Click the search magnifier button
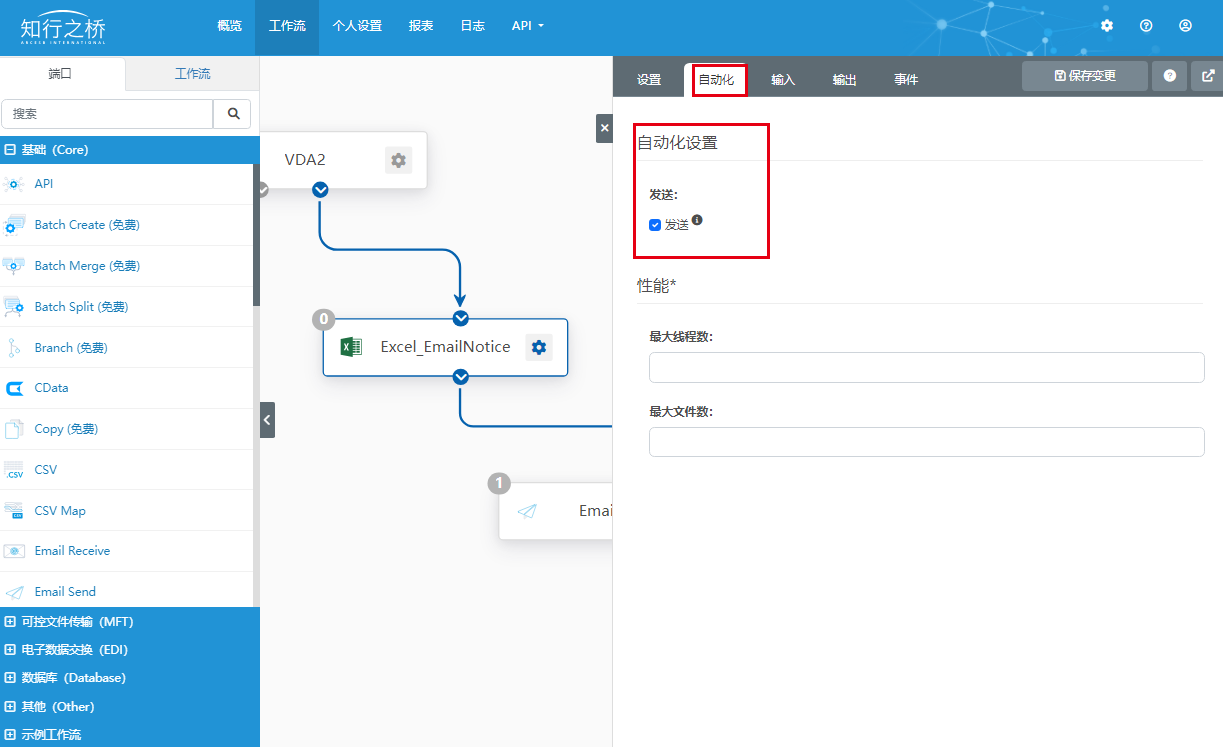Screen dimensions: 1223x747 [x=233, y=114]
